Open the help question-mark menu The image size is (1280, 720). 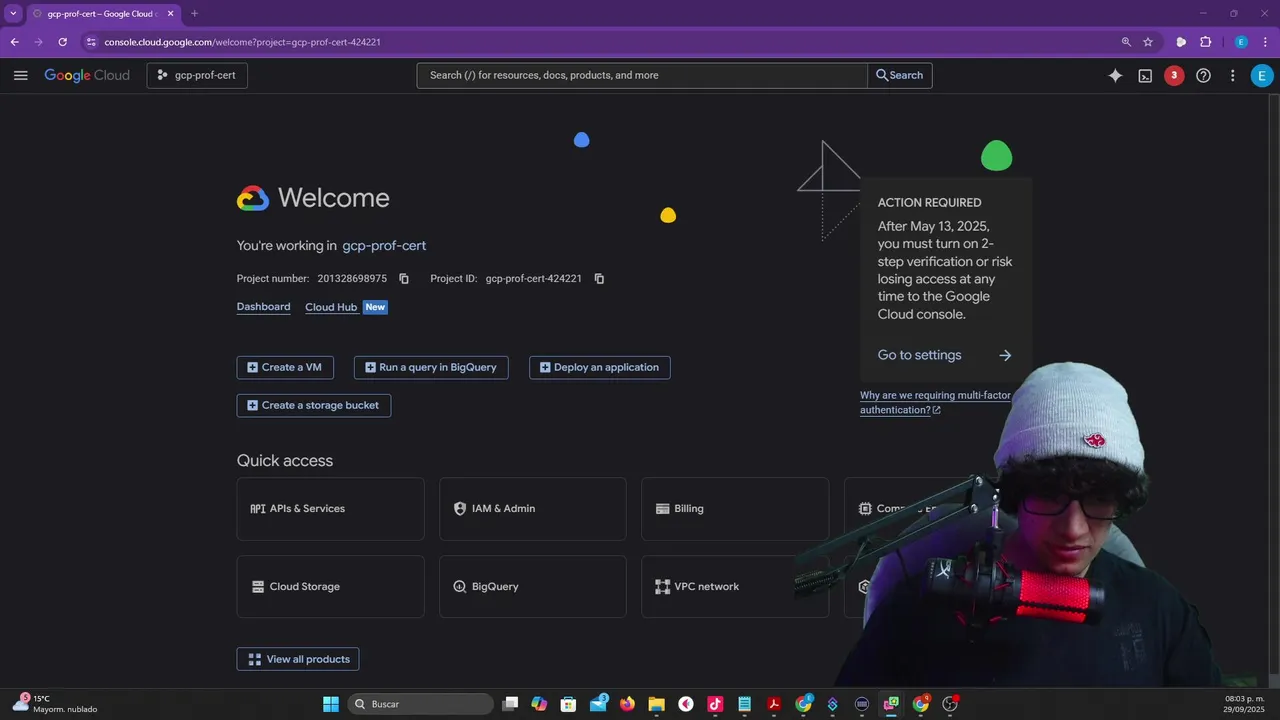[x=1203, y=75]
